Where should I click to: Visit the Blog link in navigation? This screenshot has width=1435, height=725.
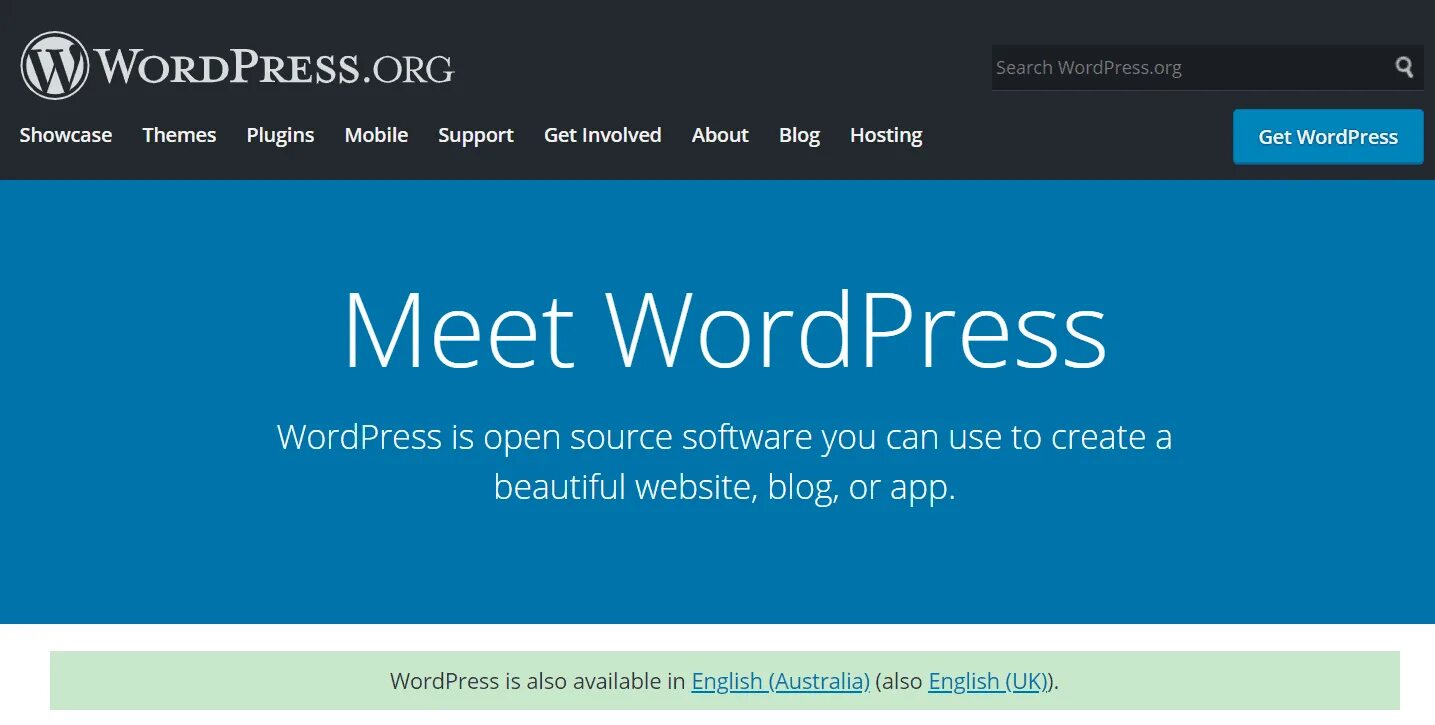[x=799, y=135]
